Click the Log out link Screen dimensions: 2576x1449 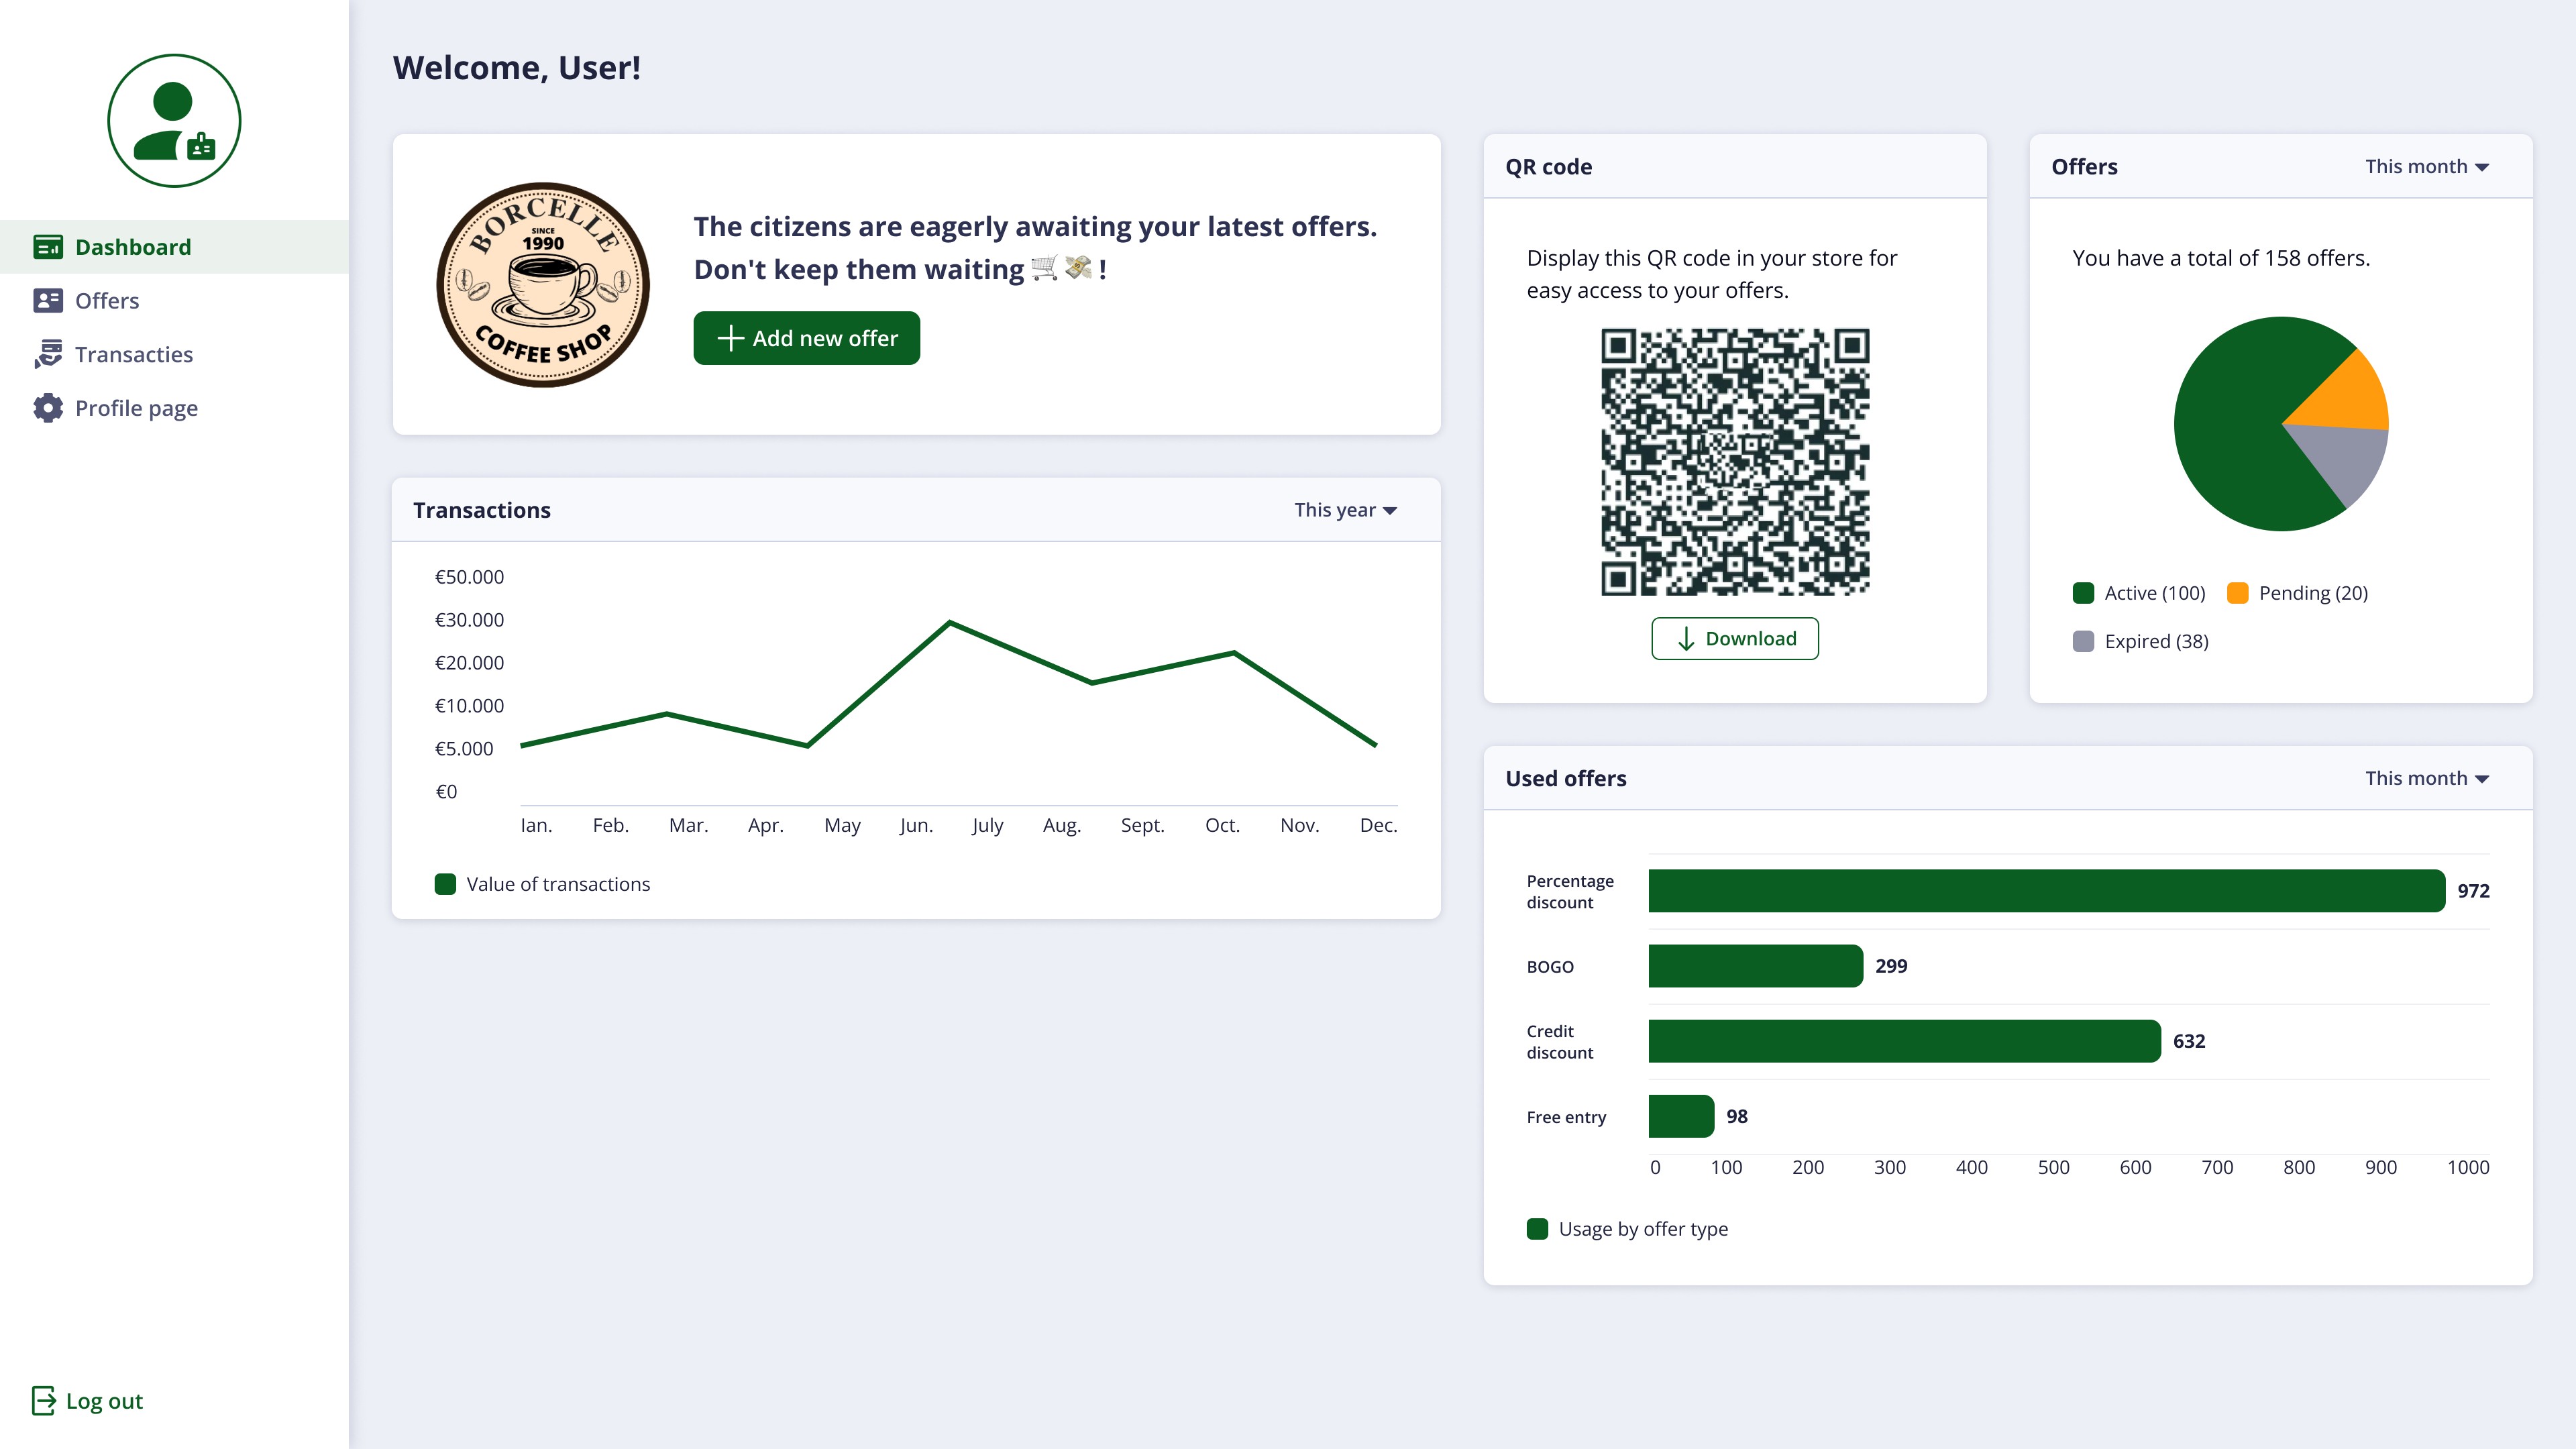(x=104, y=1401)
